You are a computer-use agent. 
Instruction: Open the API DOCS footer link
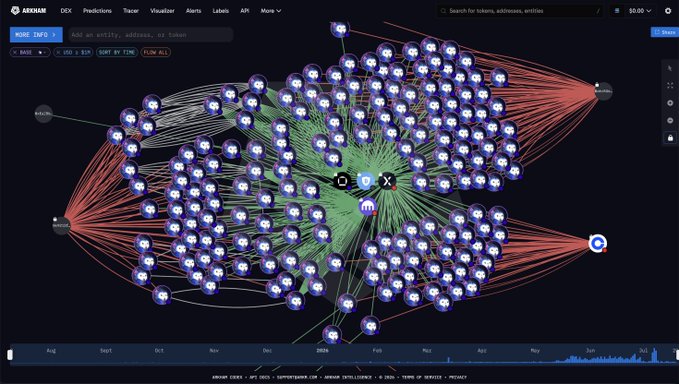click(x=259, y=377)
